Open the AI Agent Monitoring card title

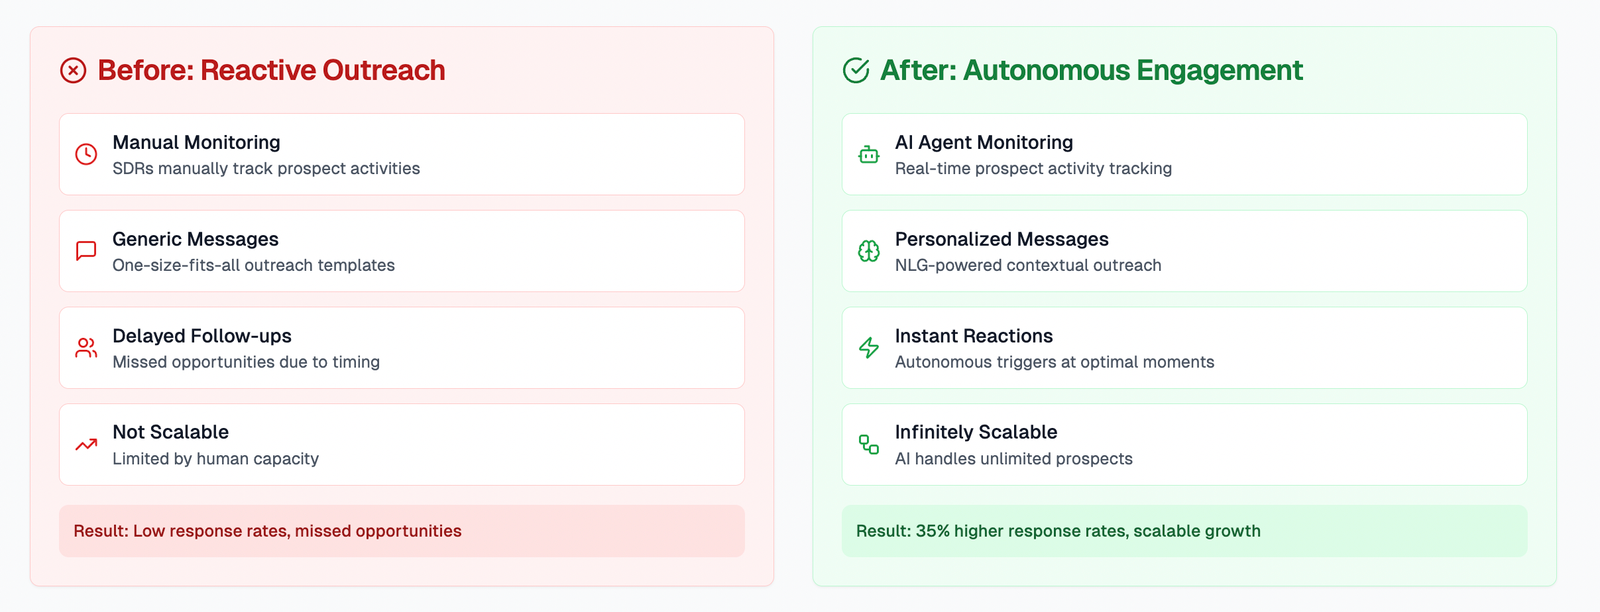pos(984,143)
